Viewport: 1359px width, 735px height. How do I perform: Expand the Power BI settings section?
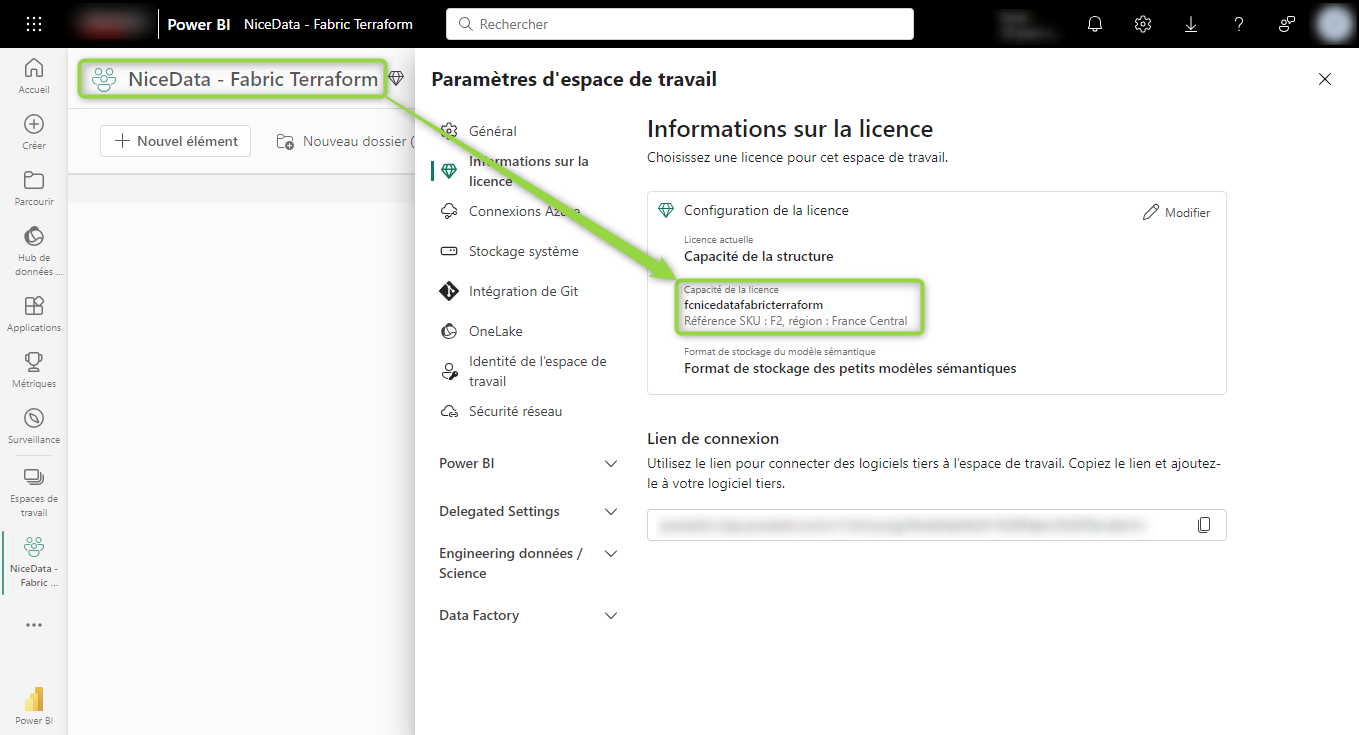(x=528, y=463)
